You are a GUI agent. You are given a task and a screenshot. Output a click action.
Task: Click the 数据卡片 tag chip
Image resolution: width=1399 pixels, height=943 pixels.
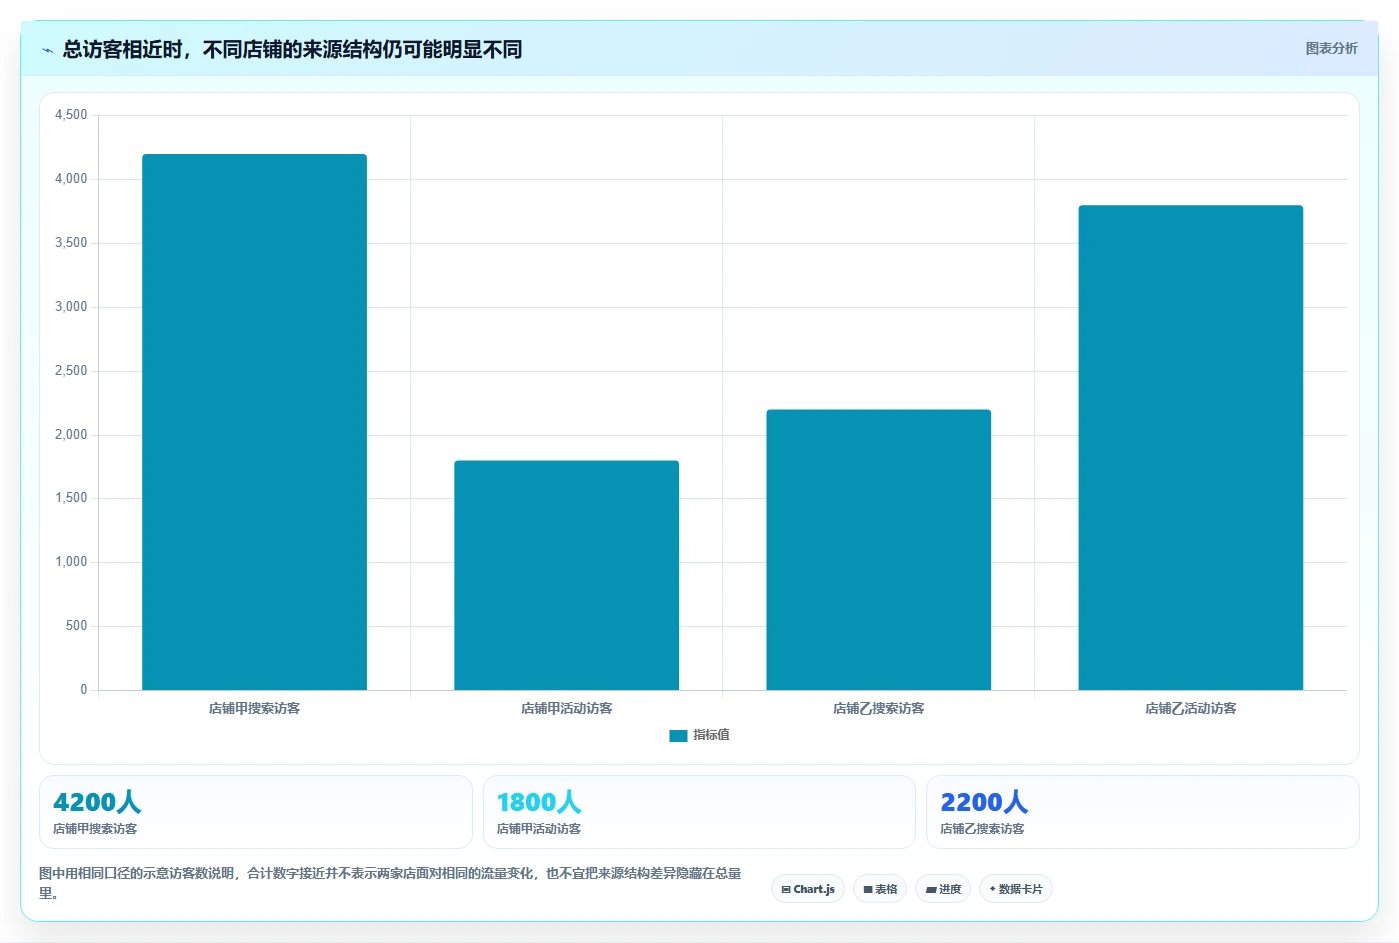(1015, 889)
